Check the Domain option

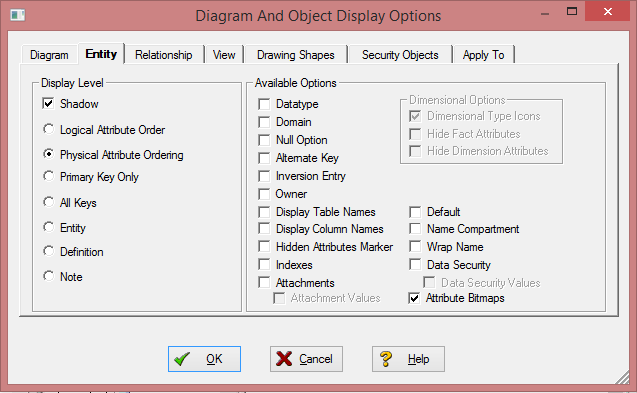coord(264,122)
